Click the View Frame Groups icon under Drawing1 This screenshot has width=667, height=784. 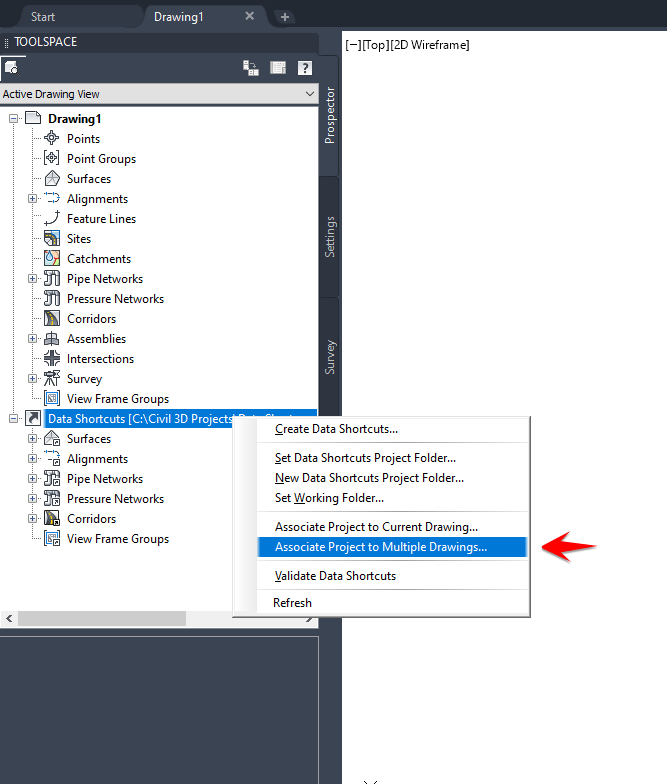(x=52, y=398)
